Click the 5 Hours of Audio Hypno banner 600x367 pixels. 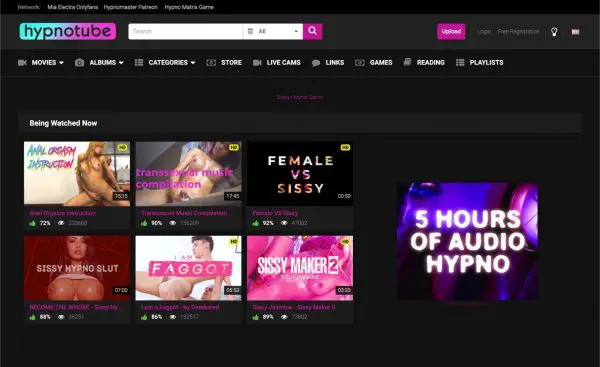pyautogui.click(x=468, y=241)
